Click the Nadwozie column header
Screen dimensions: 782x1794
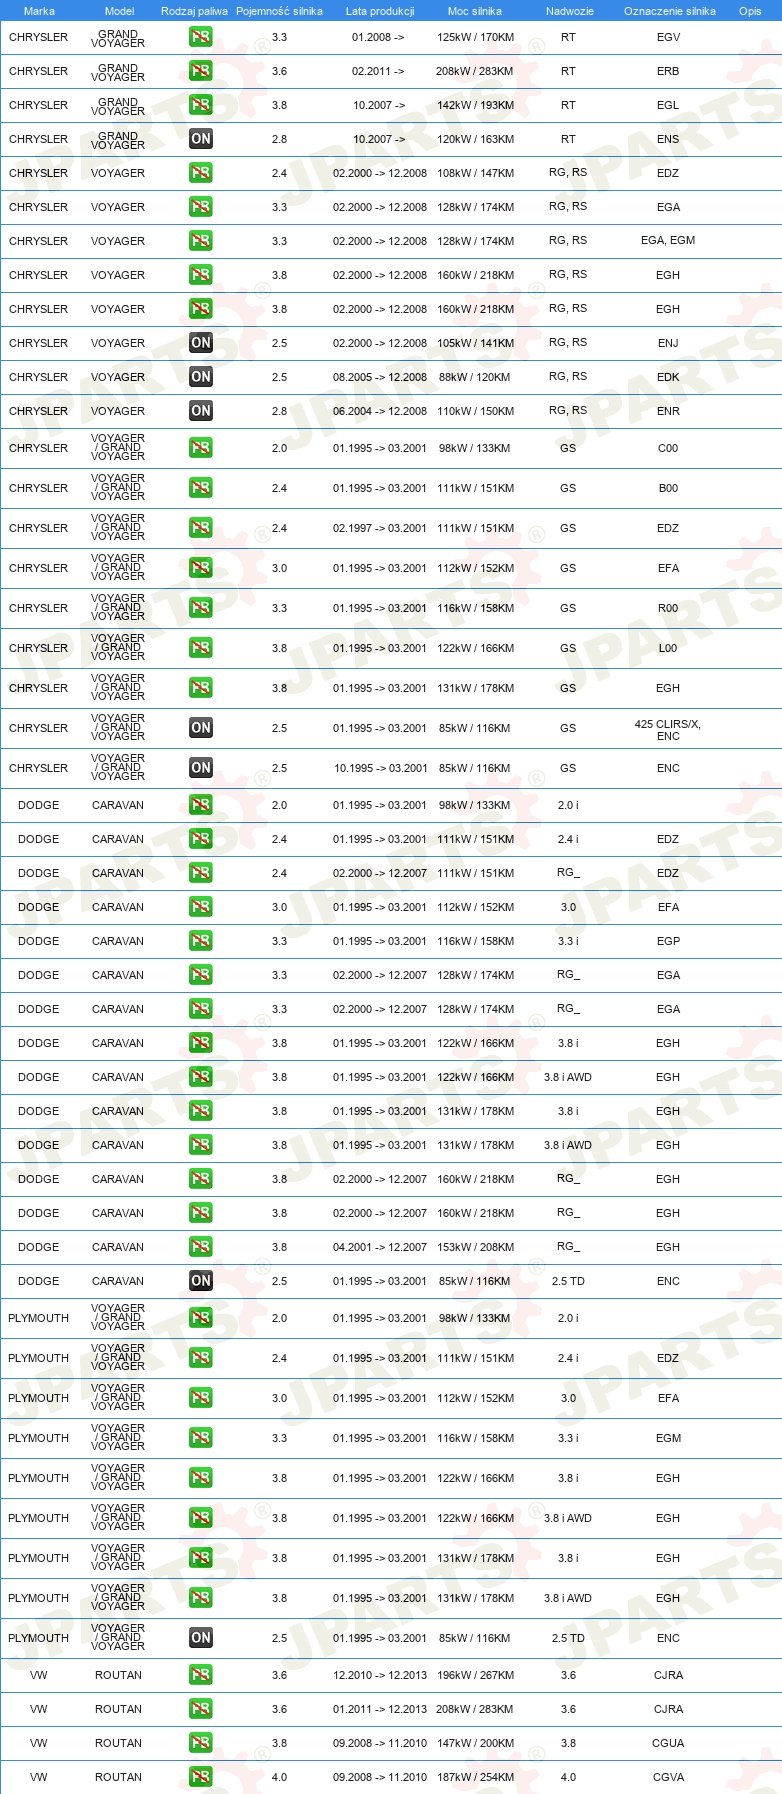point(570,11)
